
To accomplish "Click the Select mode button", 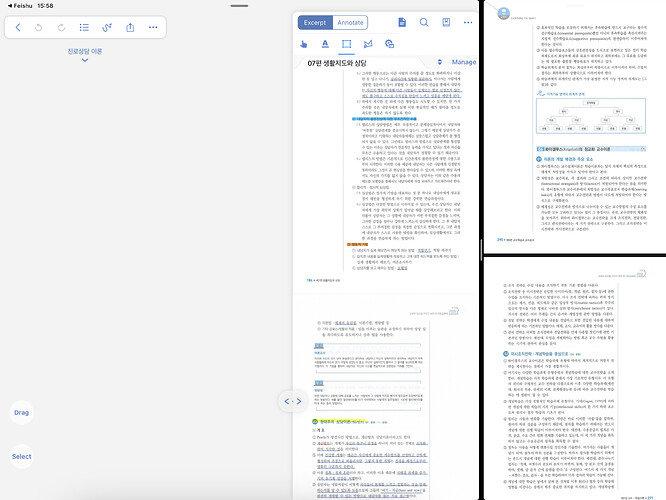I will (x=22, y=456).
